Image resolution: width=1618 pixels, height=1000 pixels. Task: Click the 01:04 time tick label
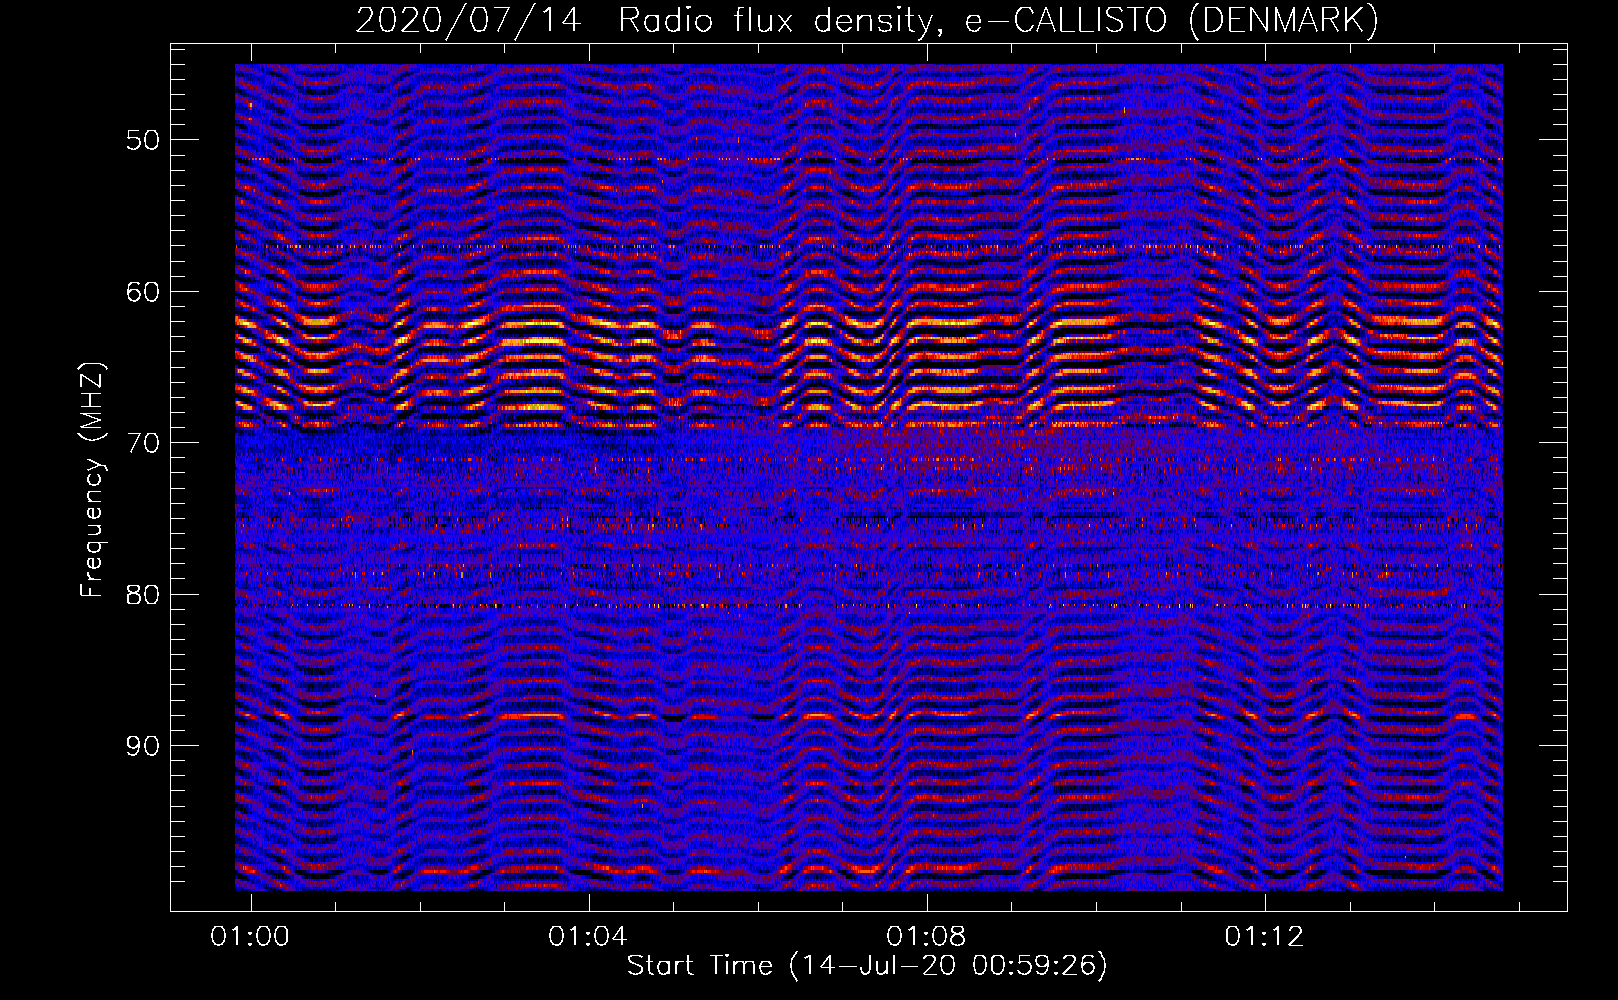coord(588,936)
